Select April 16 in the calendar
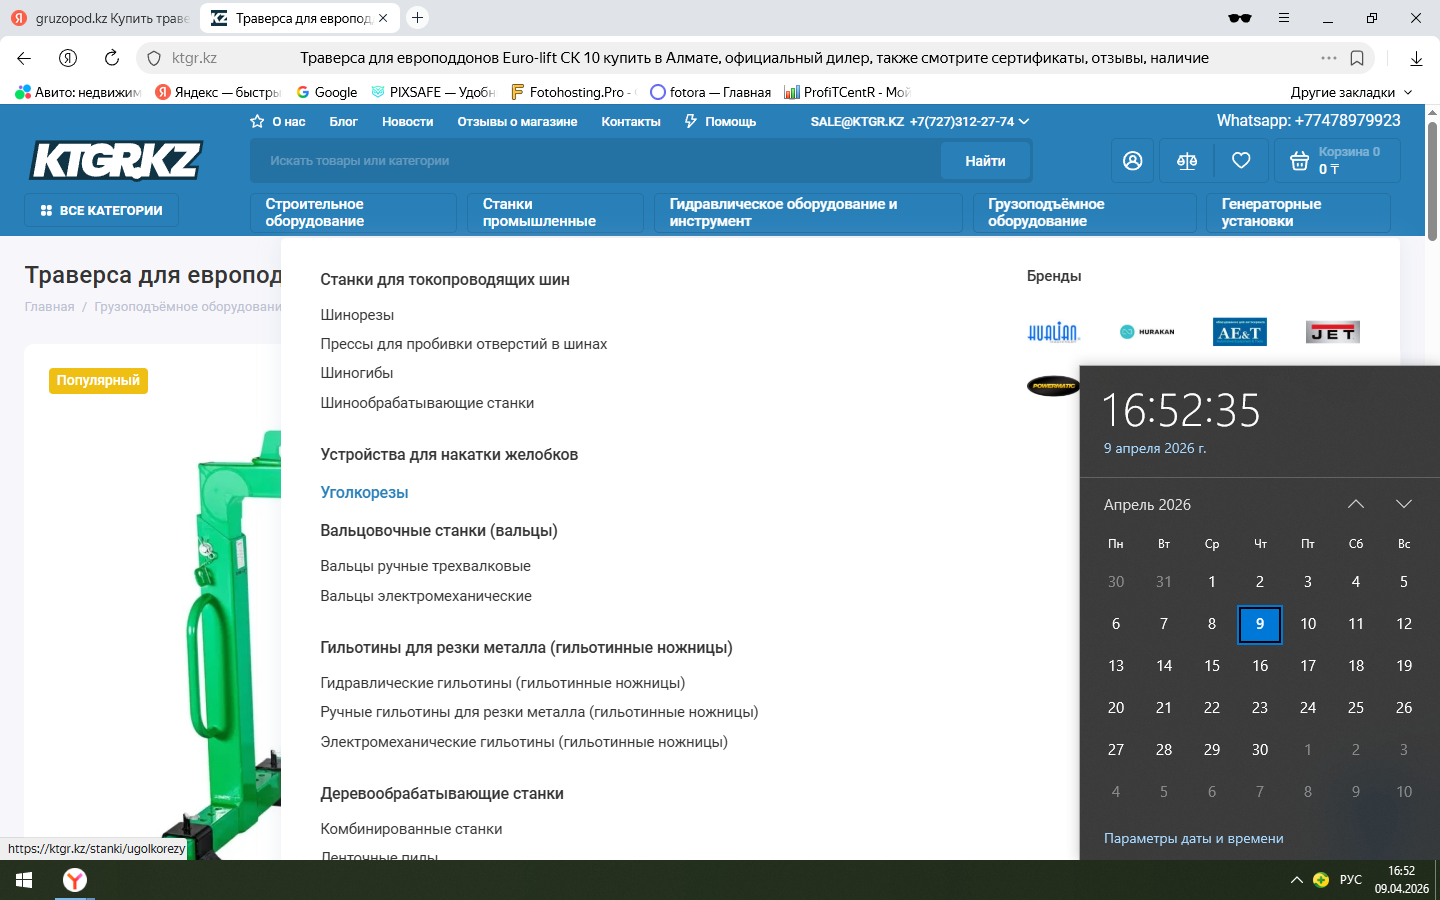The image size is (1440, 900). [x=1260, y=666]
